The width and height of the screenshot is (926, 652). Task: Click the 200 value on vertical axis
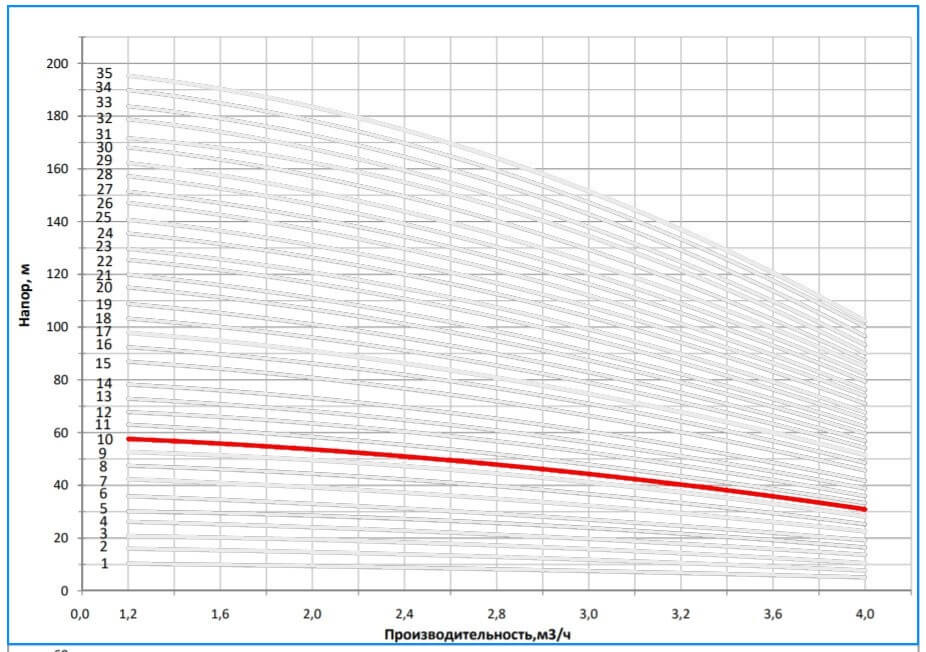59,64
